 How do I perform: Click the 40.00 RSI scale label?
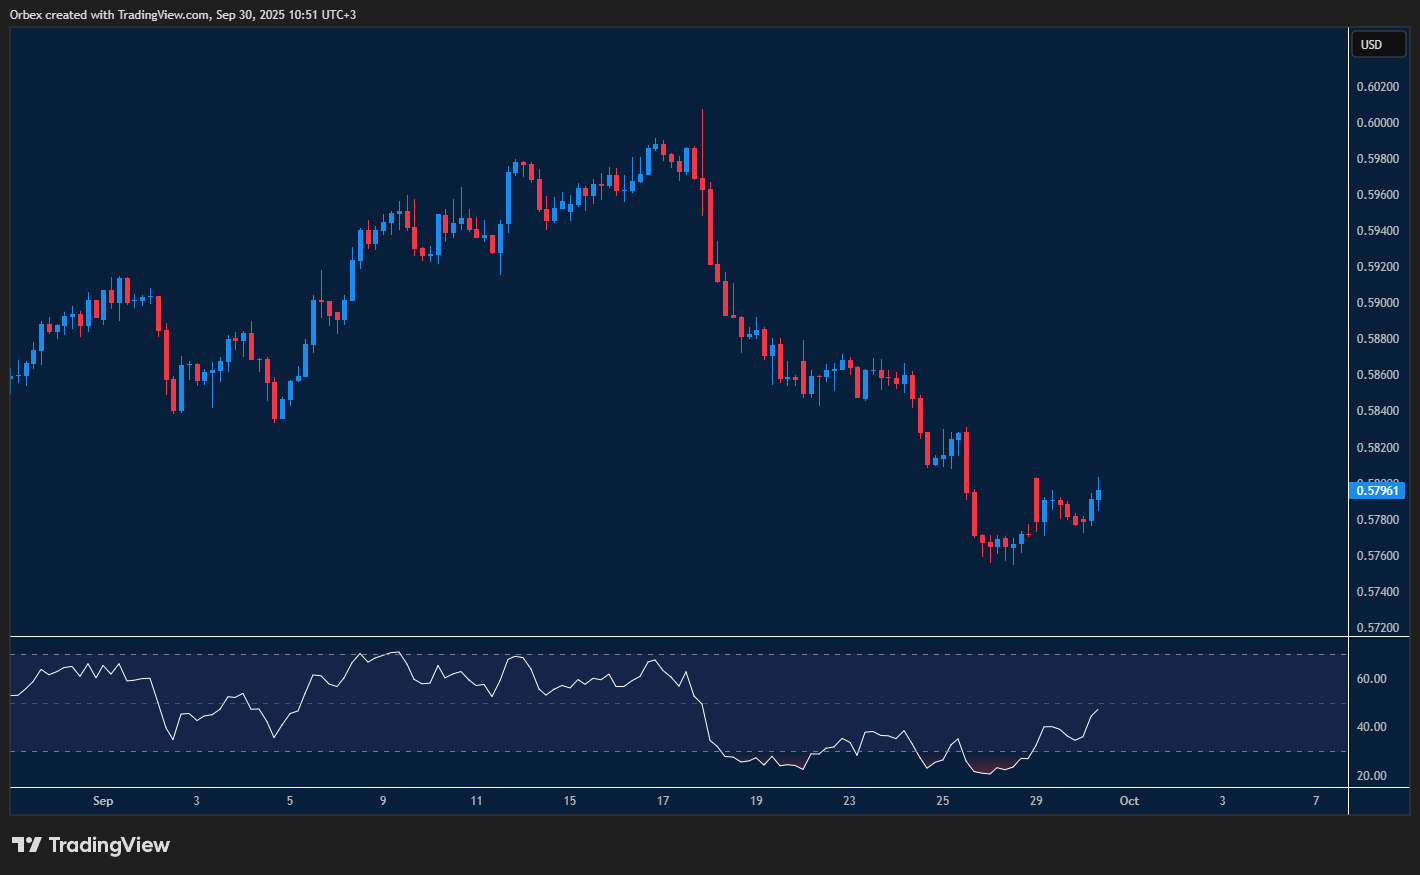pos(1371,727)
